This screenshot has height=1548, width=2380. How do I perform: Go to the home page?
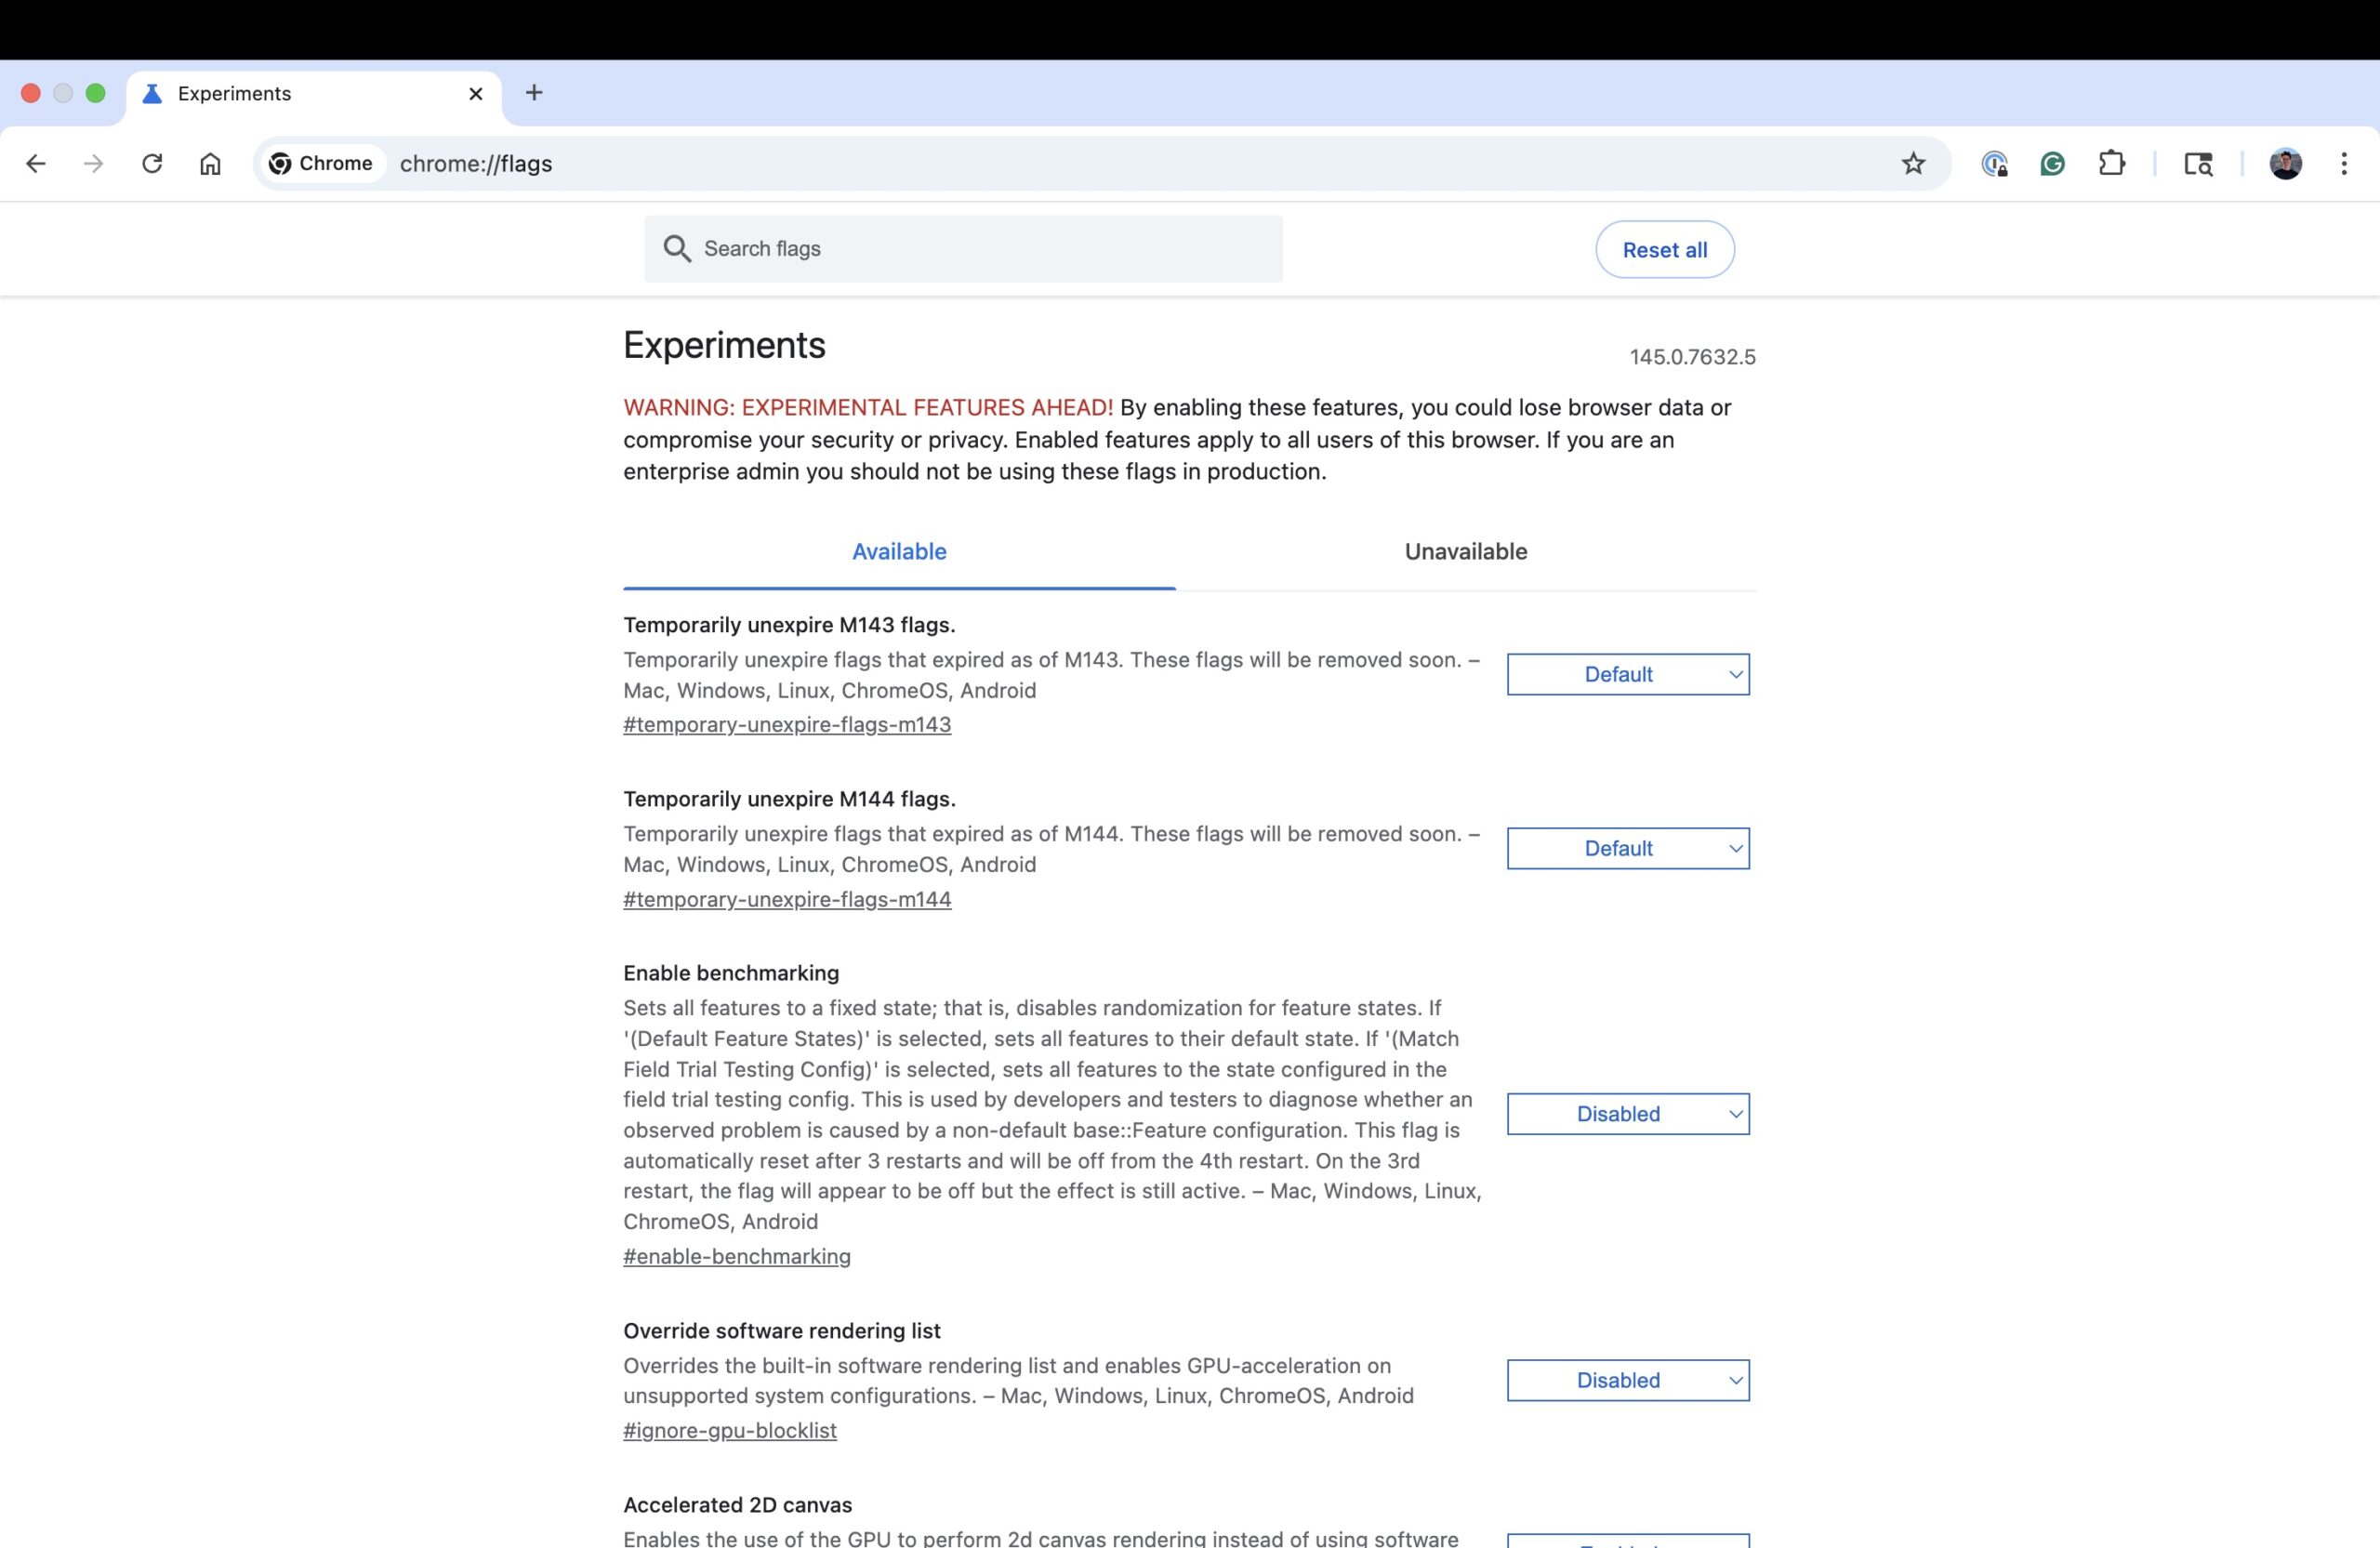[210, 164]
